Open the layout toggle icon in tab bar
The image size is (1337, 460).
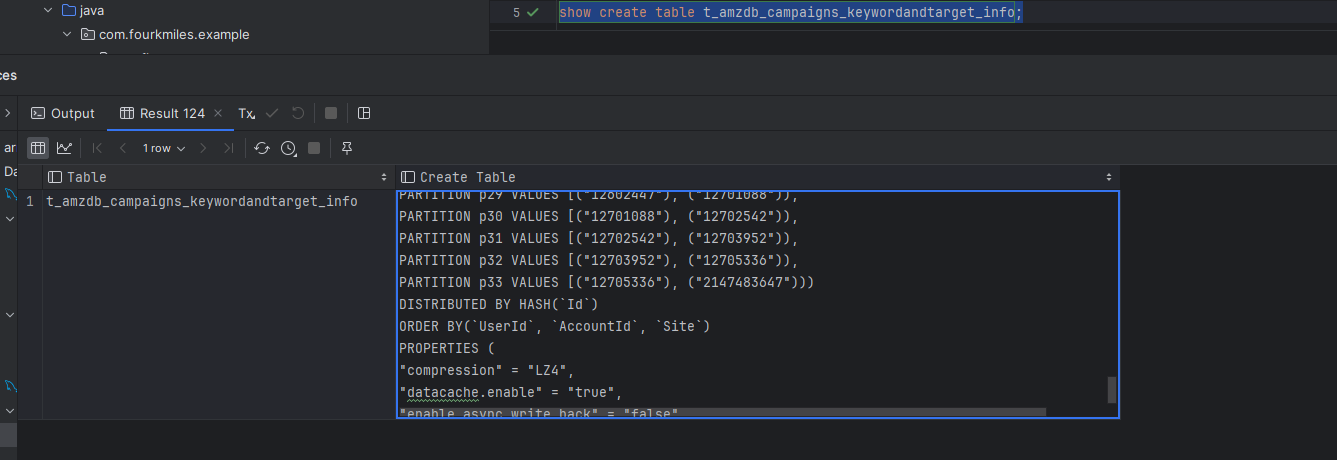click(364, 113)
